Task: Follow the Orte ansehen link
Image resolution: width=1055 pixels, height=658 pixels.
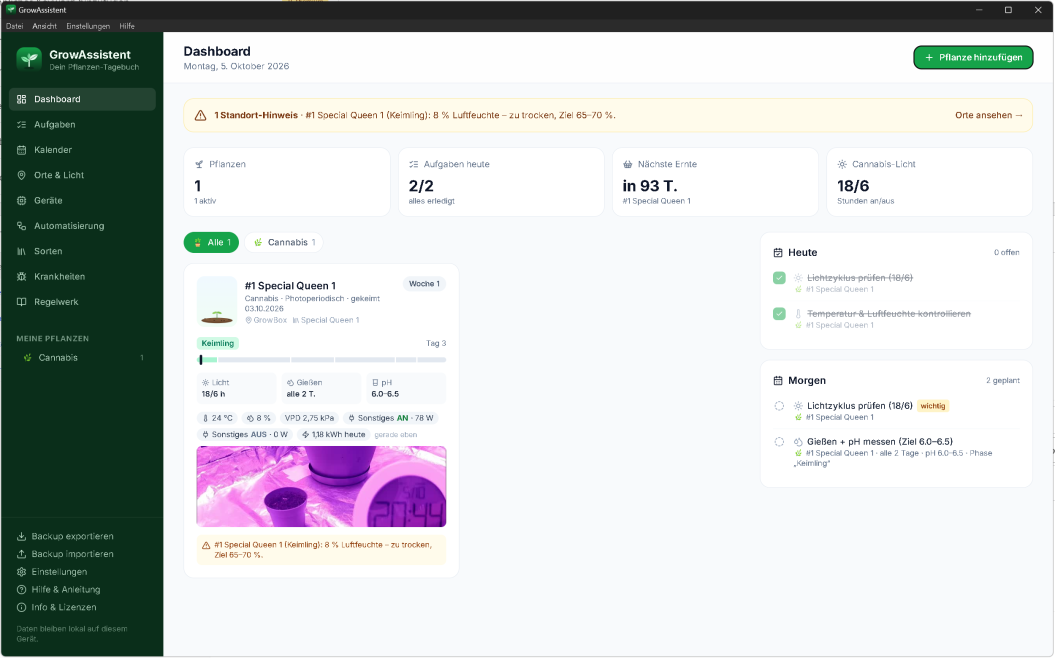Action: pyautogui.click(x=988, y=115)
